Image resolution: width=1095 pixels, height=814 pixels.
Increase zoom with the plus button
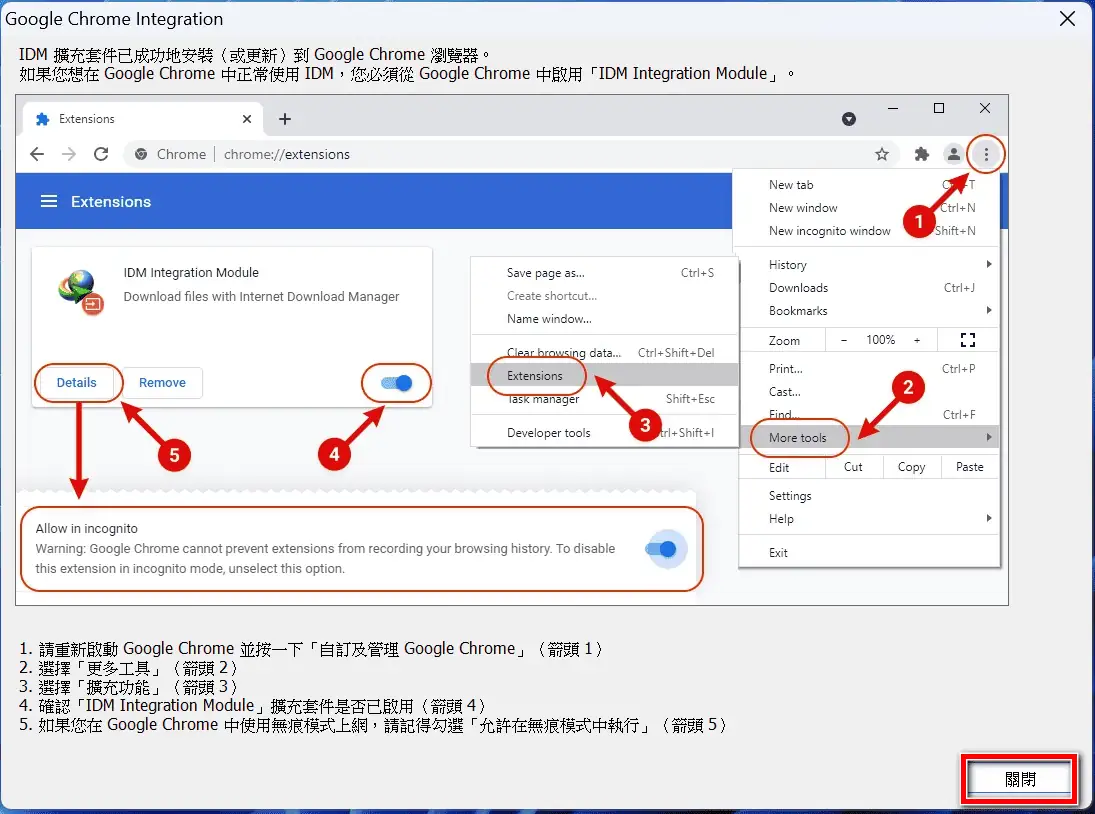(x=917, y=340)
